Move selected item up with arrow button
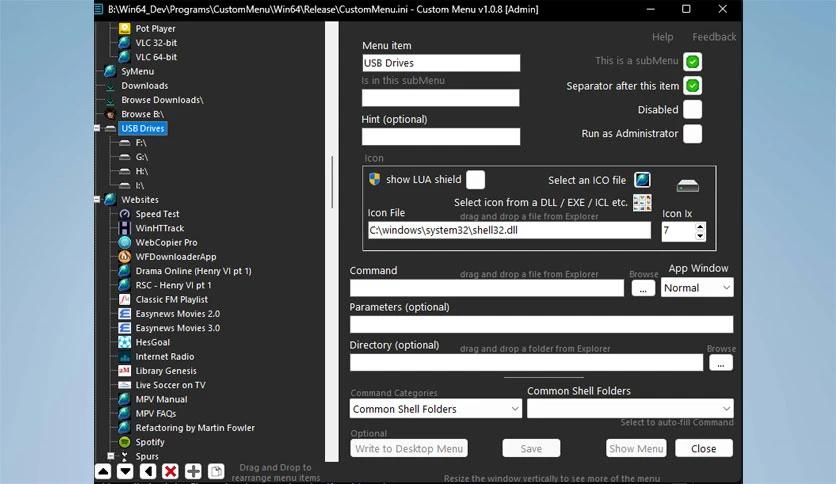The height and width of the screenshot is (484, 836). pos(103,471)
